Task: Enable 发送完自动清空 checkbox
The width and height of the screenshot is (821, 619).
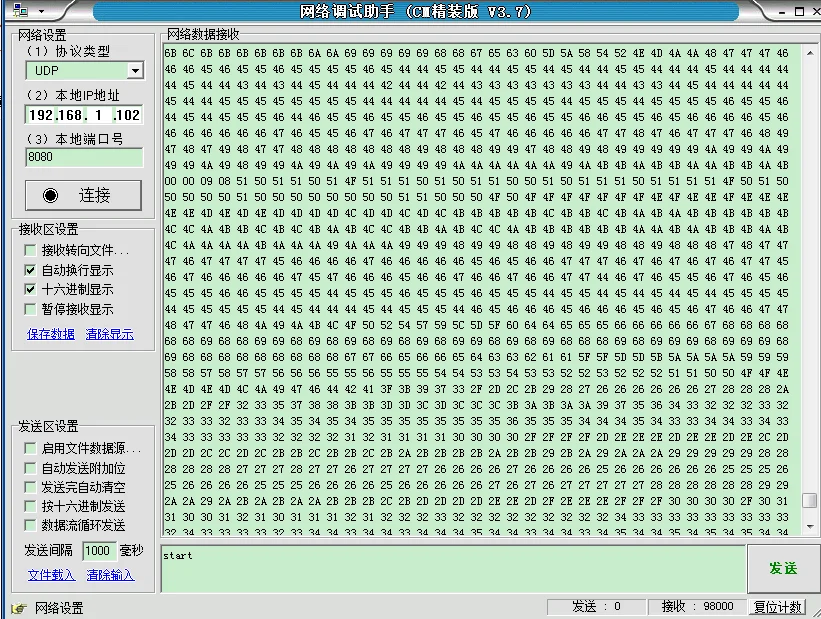Action: click(x=30, y=487)
